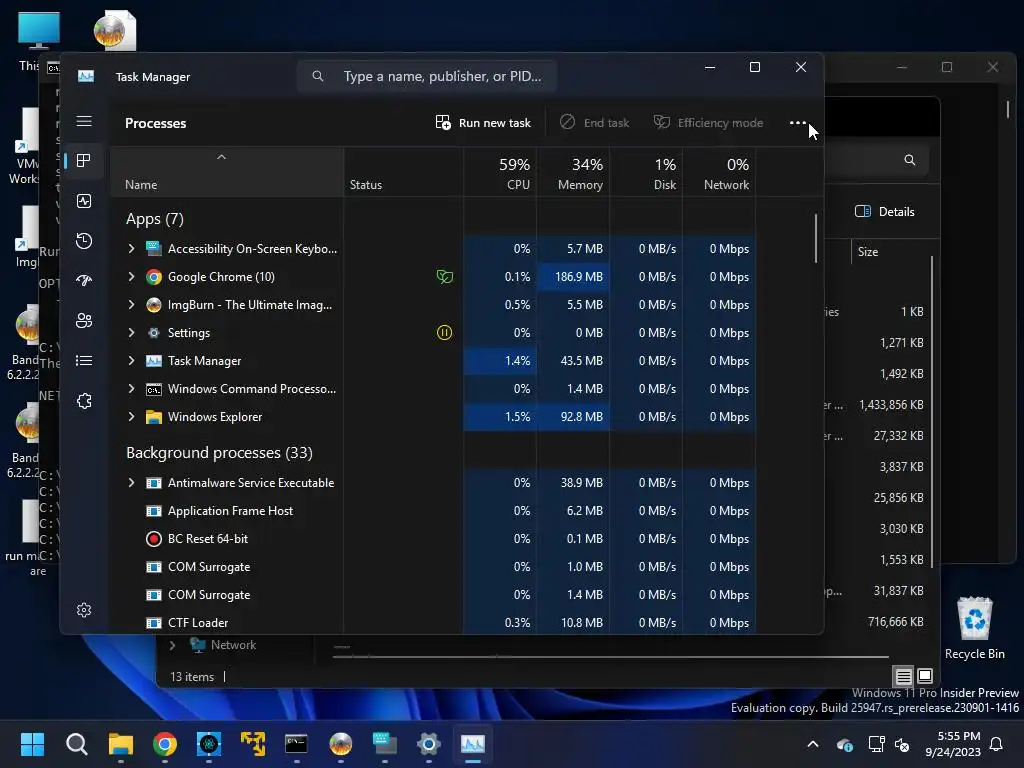This screenshot has width=1024, height=768.
Task: Open Recycle Bin desktop icon
Action: pyautogui.click(x=974, y=628)
